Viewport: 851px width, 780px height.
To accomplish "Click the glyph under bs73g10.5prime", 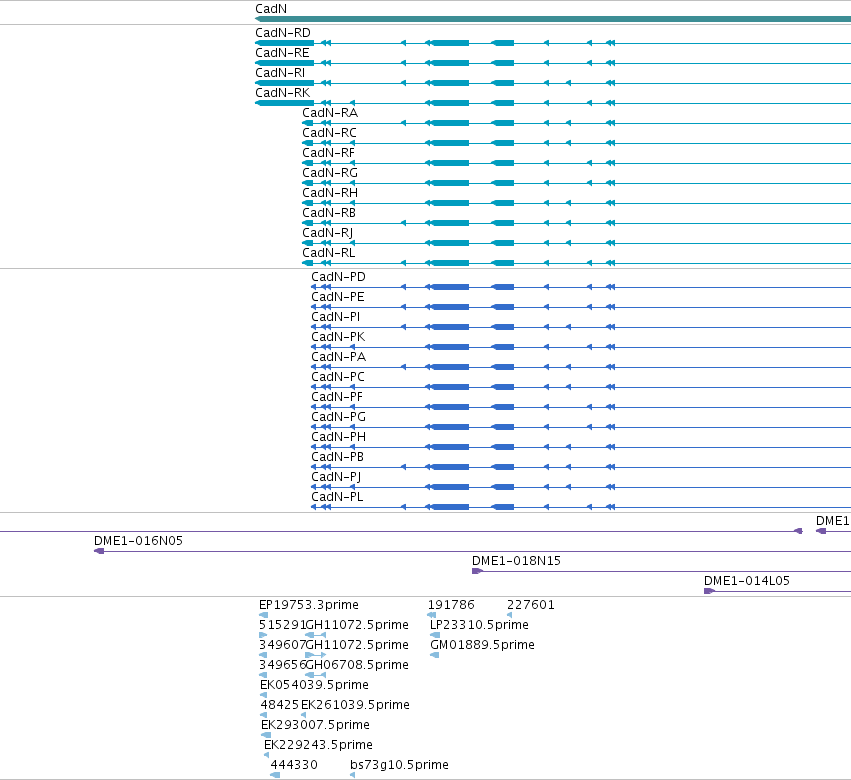I will (x=353, y=775).
